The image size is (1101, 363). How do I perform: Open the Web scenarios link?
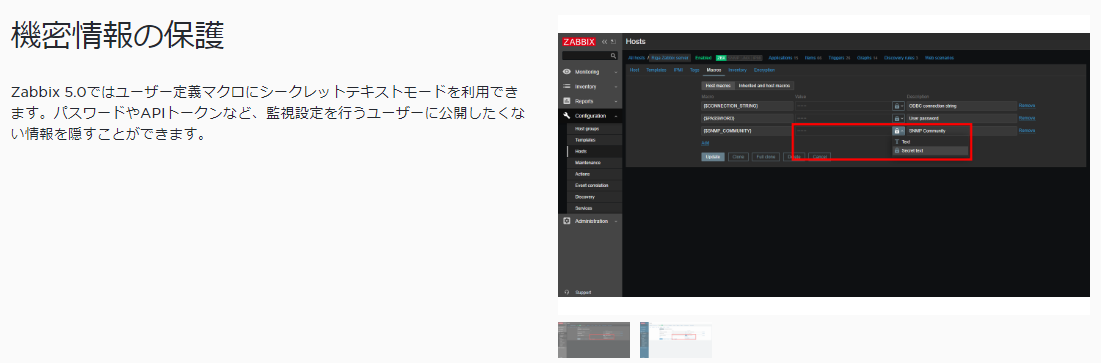pos(940,58)
